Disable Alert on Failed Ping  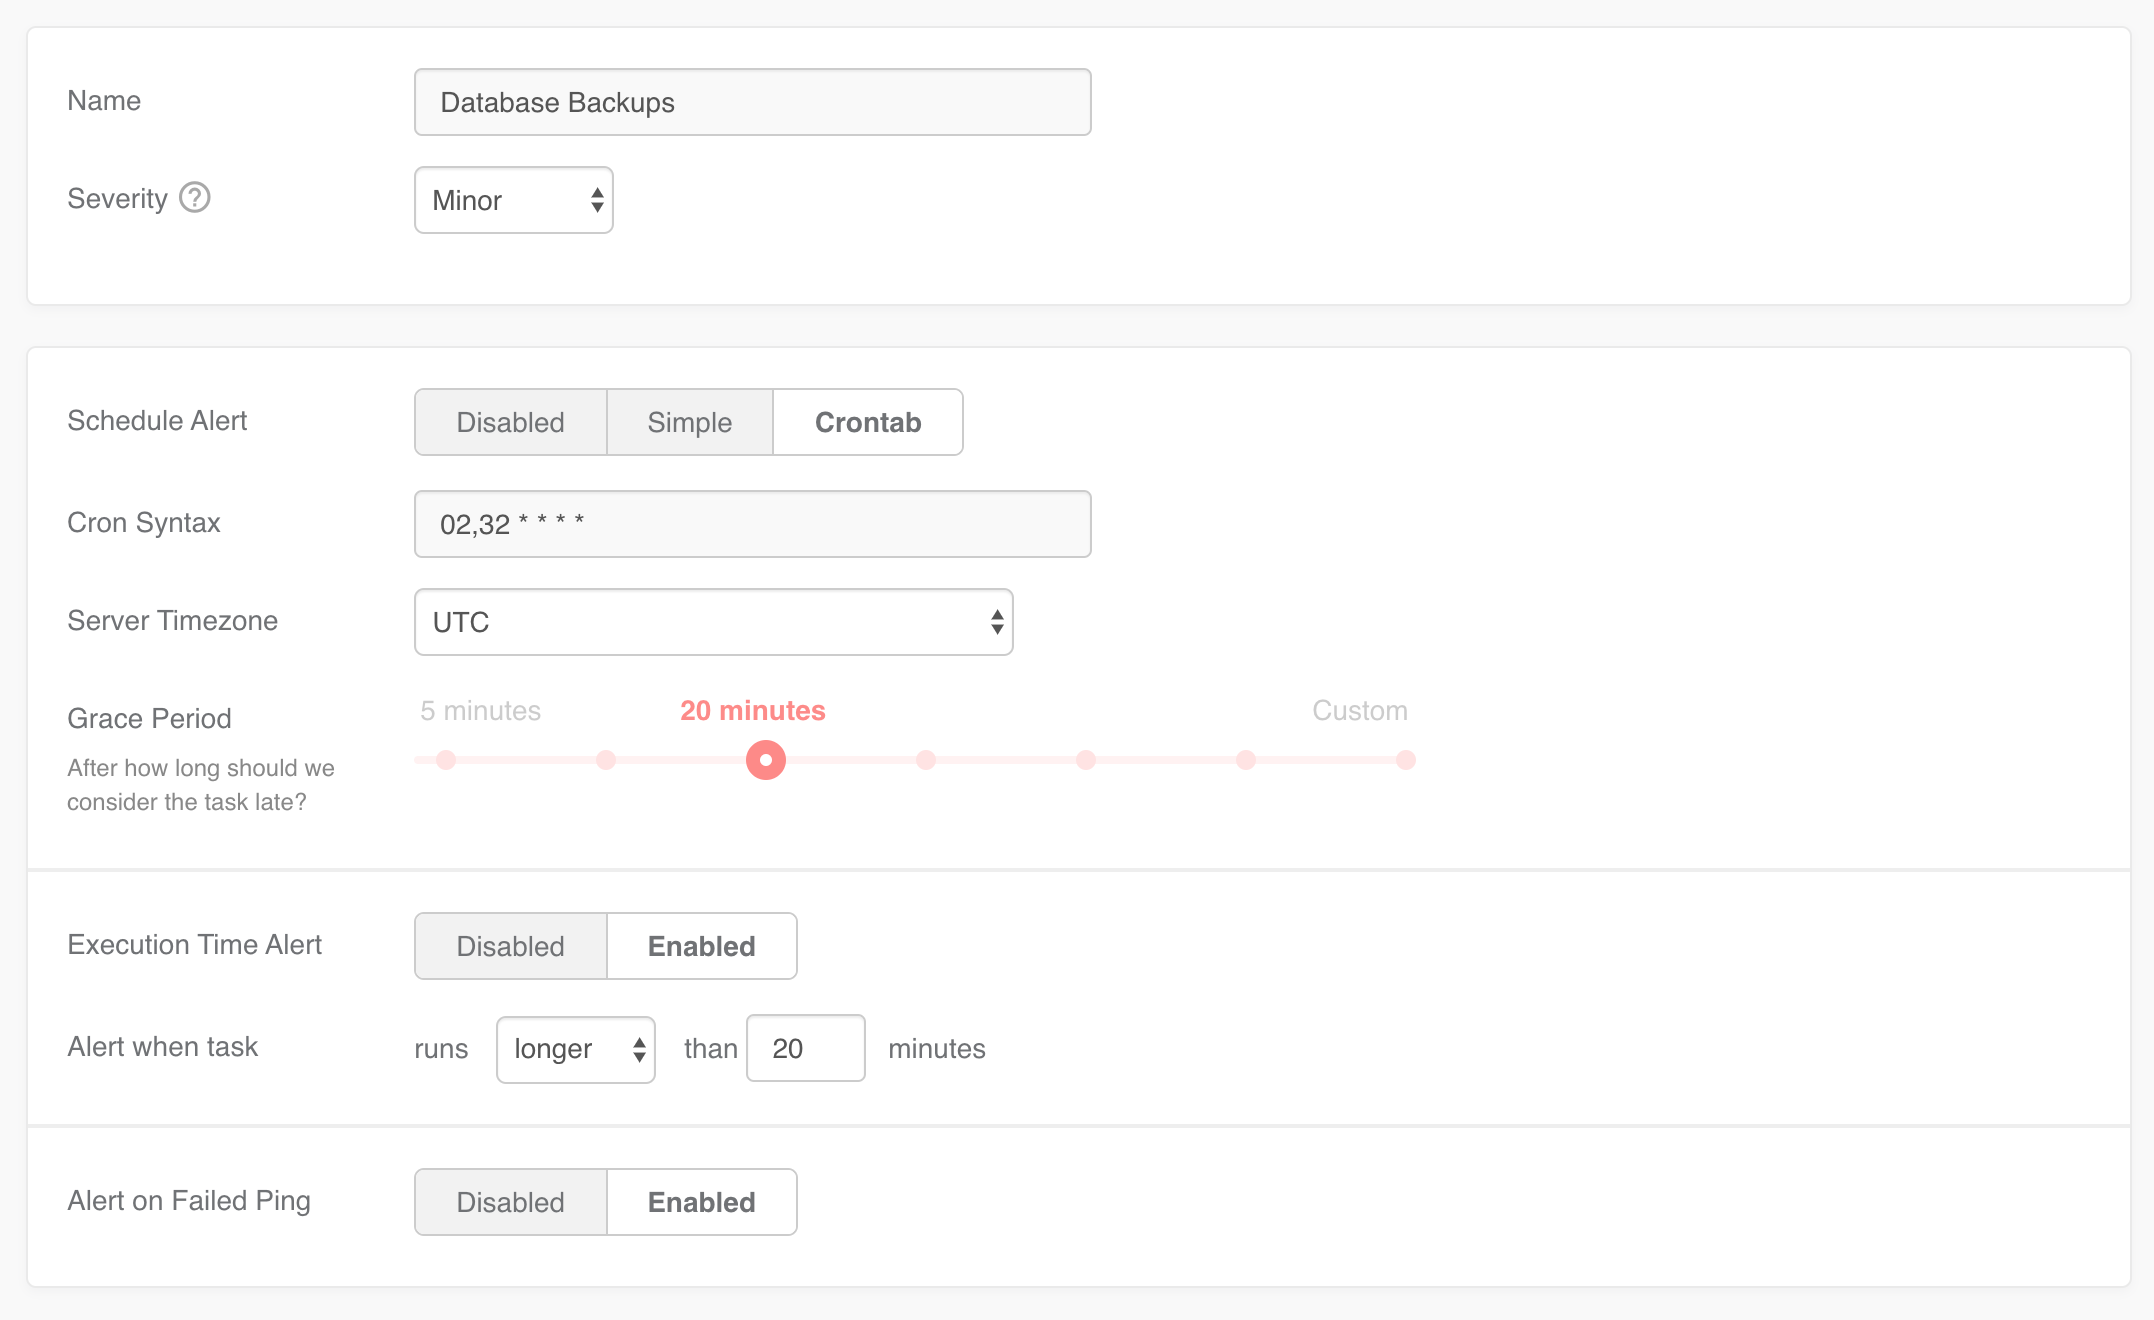(510, 1202)
